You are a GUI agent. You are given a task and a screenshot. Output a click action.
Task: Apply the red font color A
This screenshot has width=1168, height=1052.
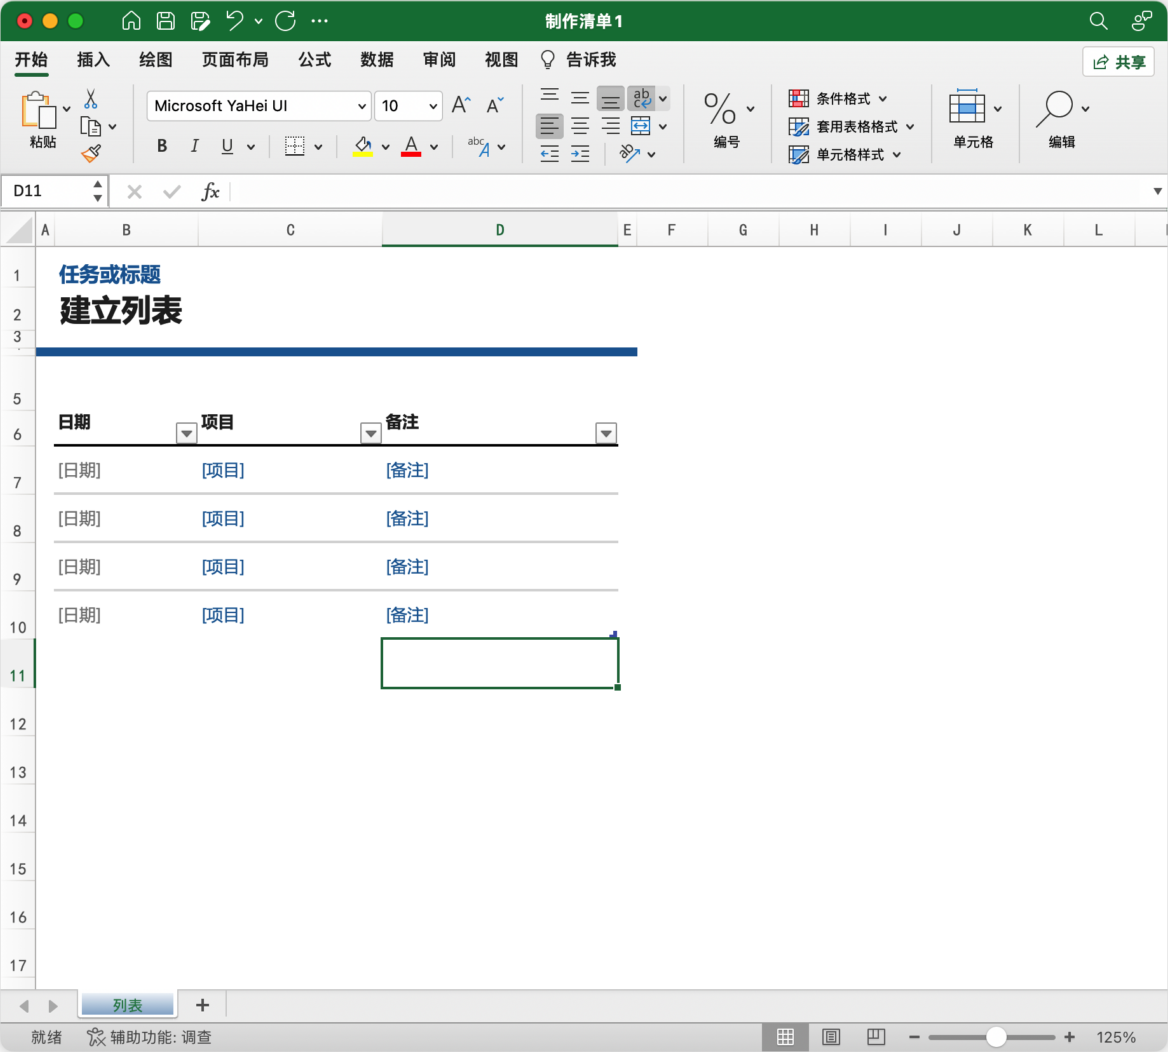pyautogui.click(x=411, y=146)
